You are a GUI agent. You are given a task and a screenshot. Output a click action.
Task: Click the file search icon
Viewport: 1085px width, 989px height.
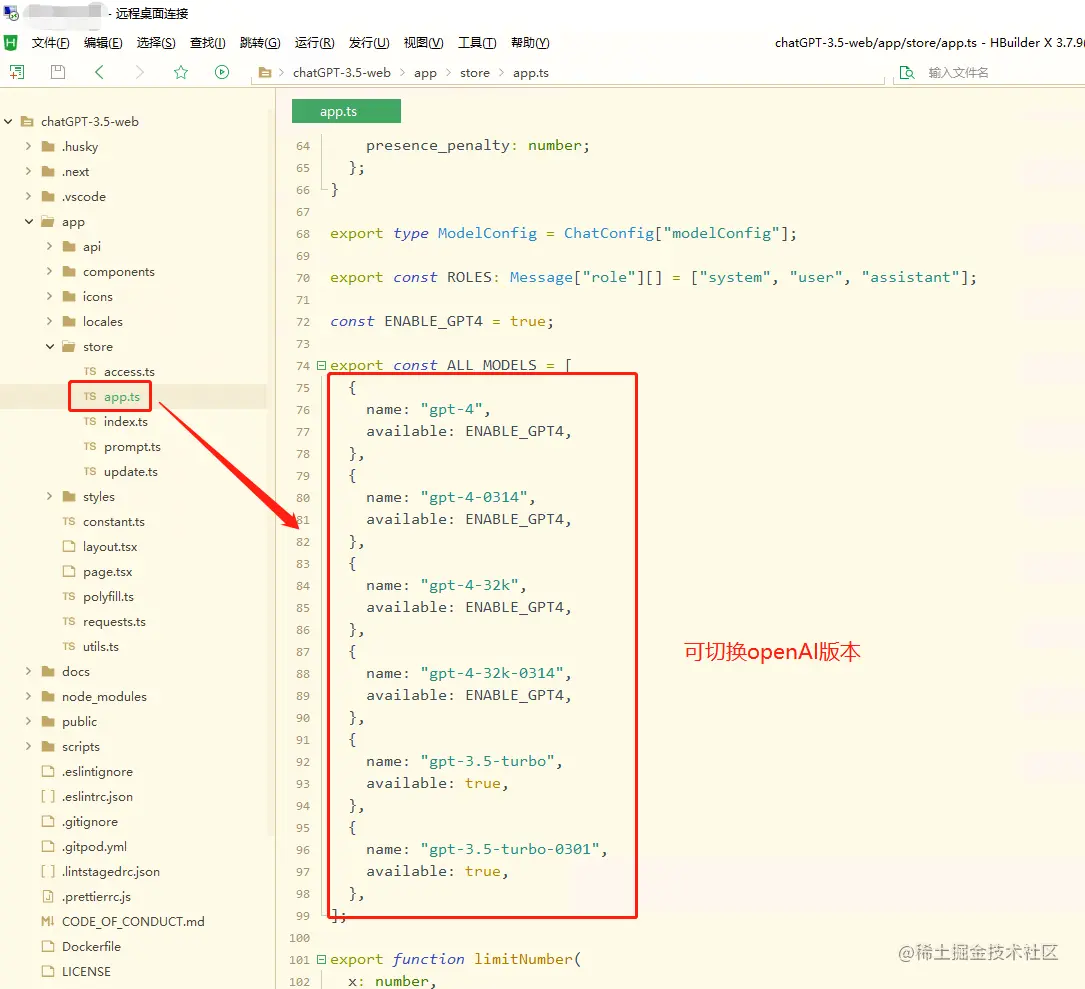coord(906,73)
